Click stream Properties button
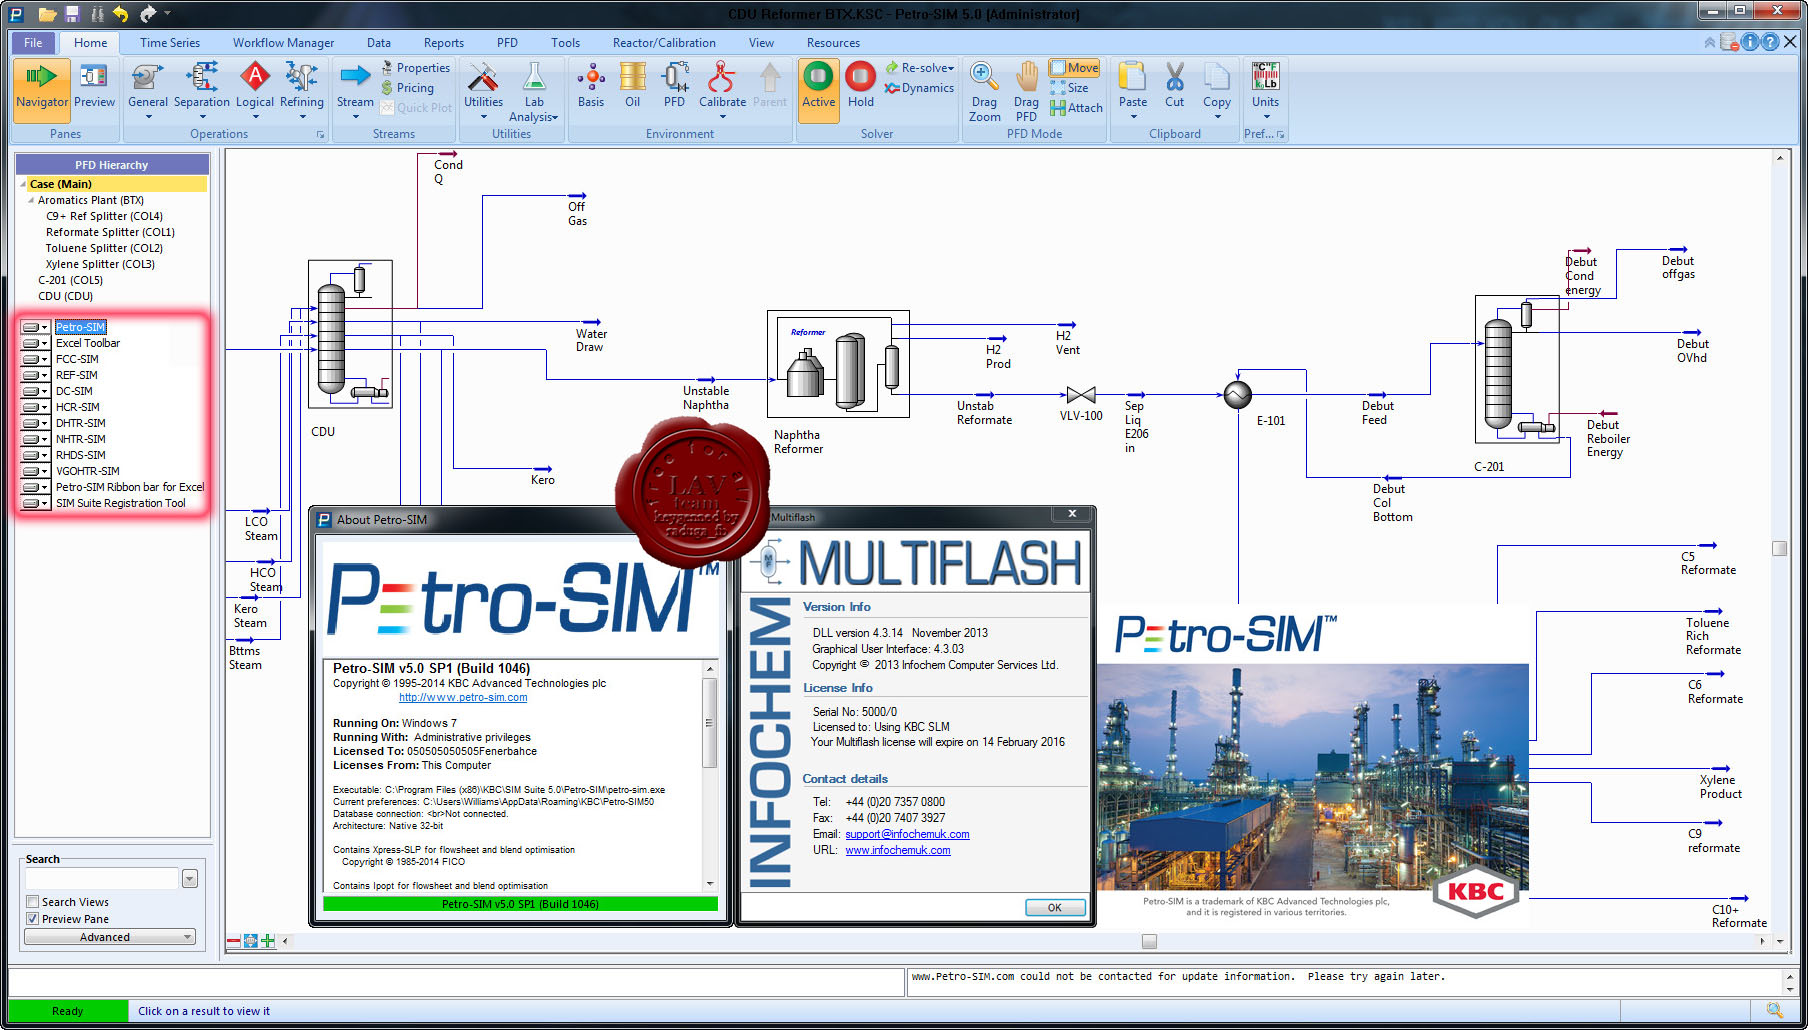The image size is (1808, 1030). [416, 68]
